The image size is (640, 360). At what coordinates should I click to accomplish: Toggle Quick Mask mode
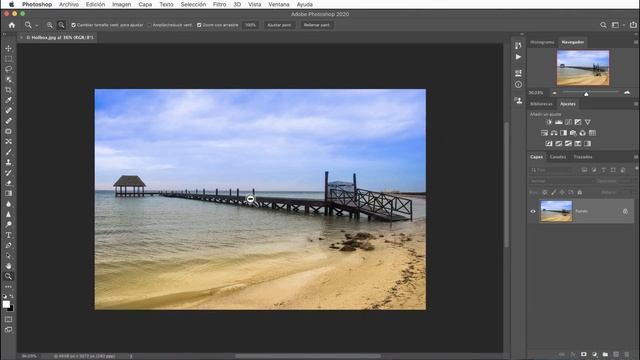click(8, 319)
